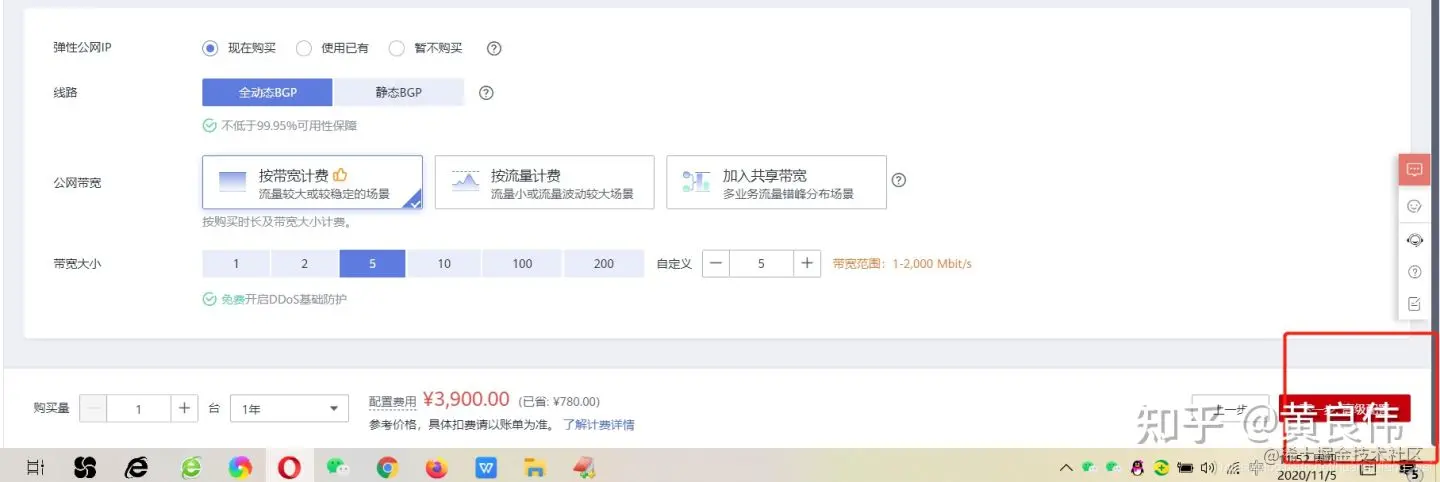Select 按带宽计费 billing card
The height and width of the screenshot is (482, 1440).
coord(312,182)
